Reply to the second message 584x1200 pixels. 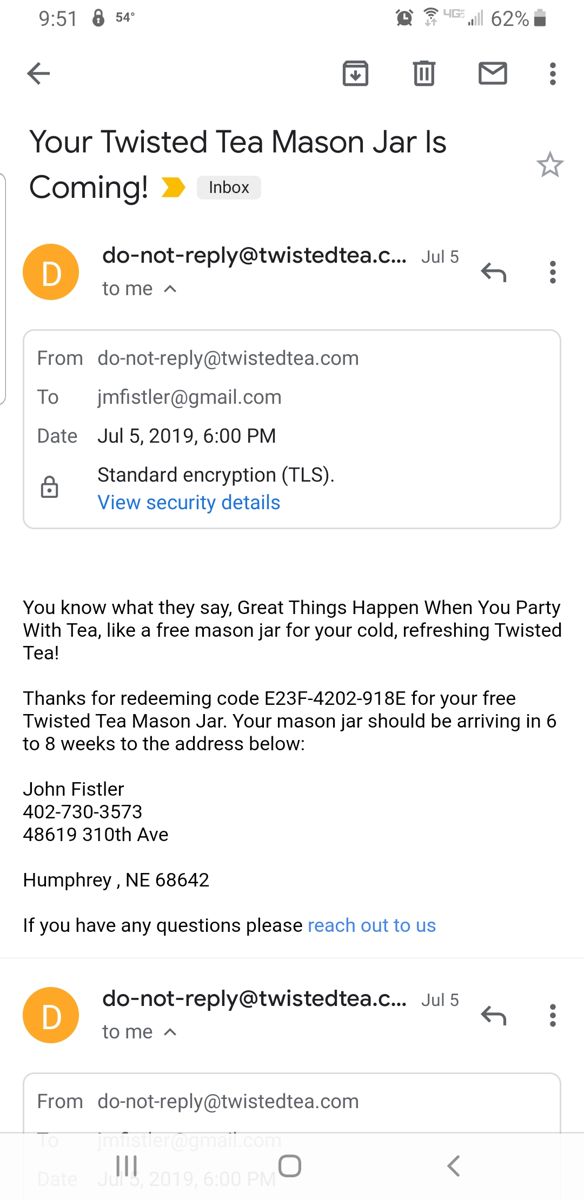[x=494, y=1015]
